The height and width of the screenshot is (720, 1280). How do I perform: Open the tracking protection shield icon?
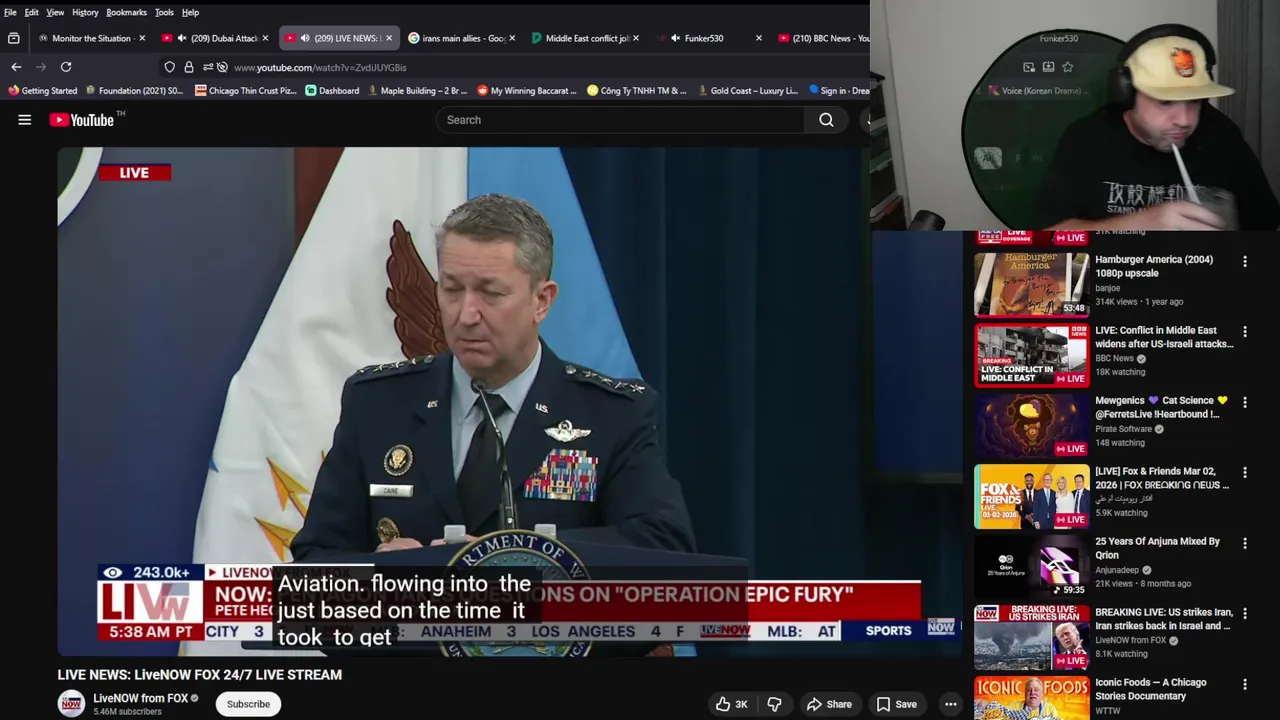pos(170,67)
